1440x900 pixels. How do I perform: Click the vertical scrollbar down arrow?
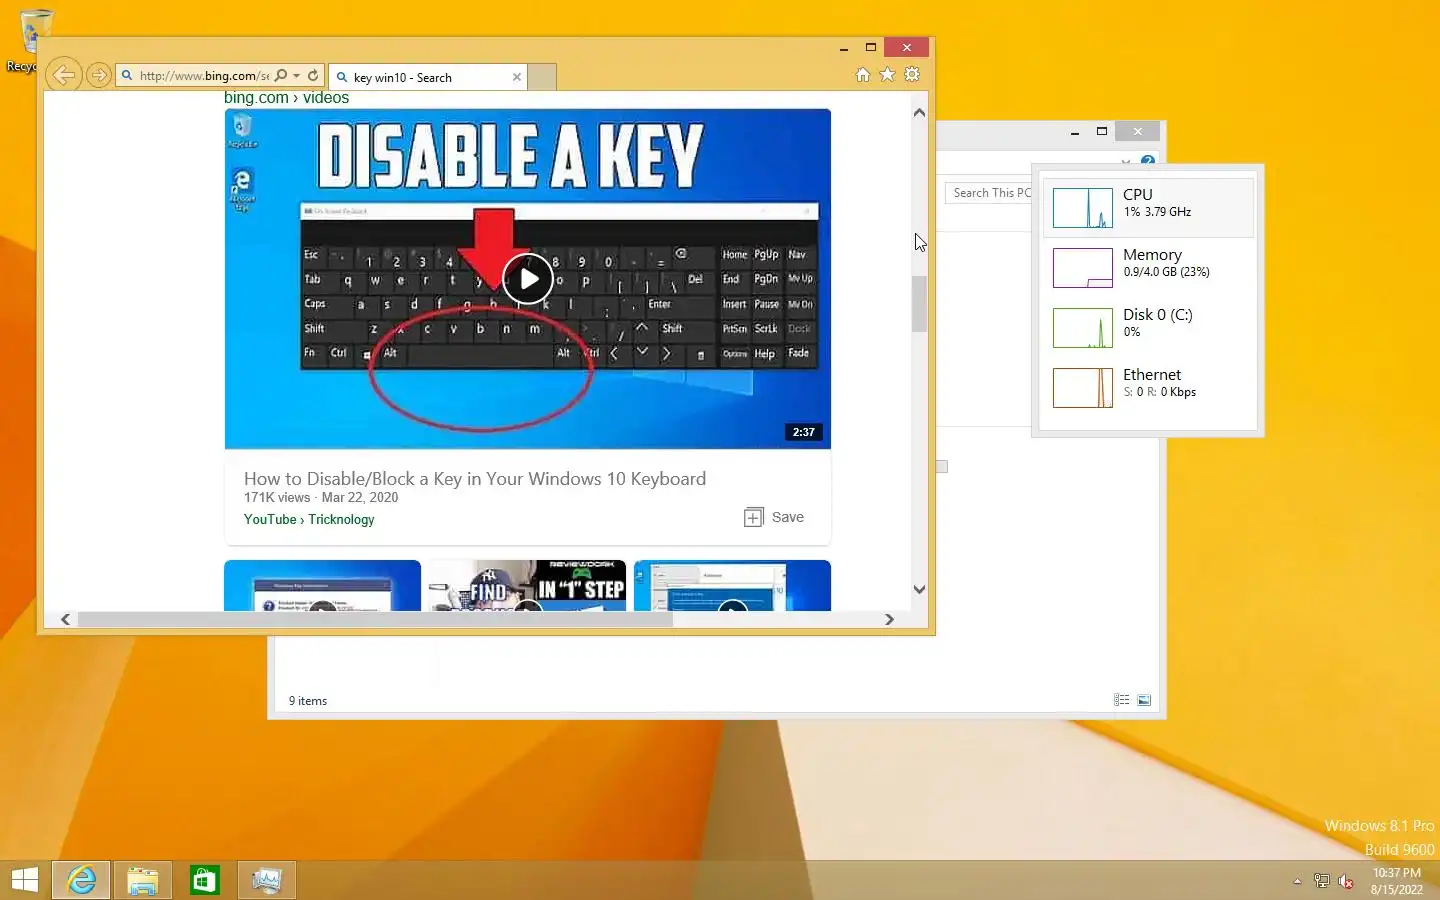pos(919,590)
